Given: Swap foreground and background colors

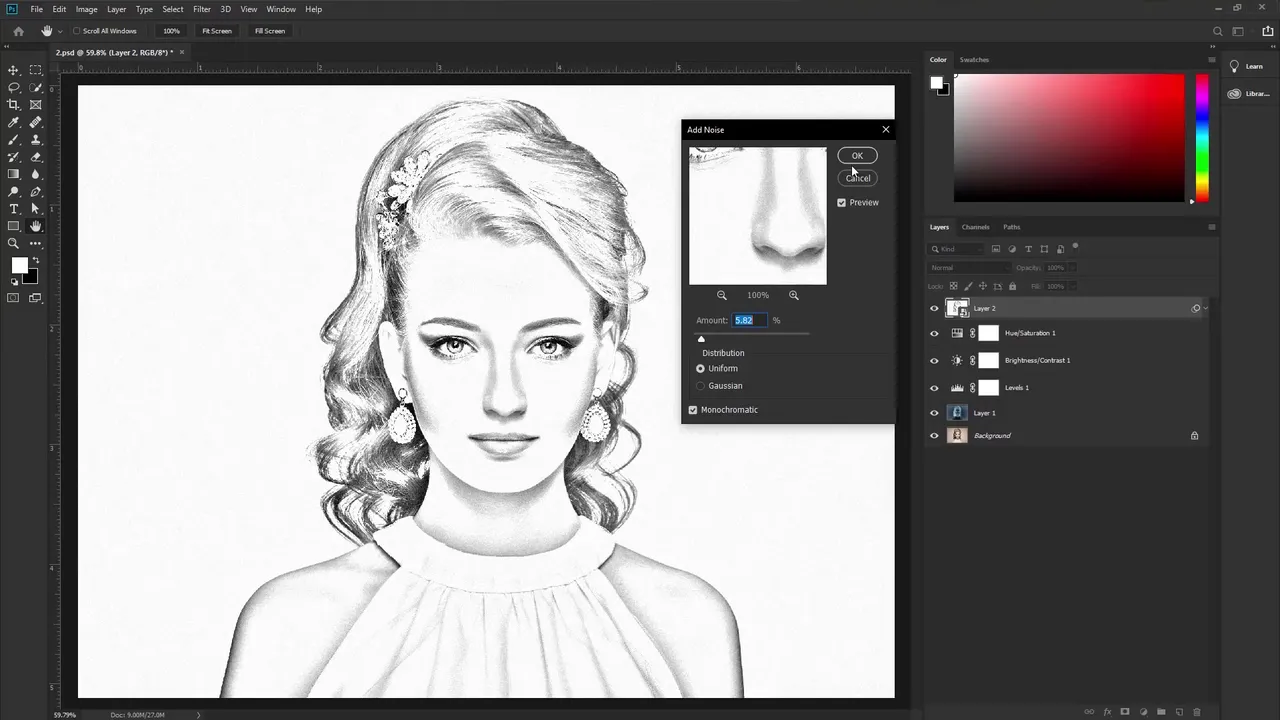Looking at the screenshot, I should tap(35, 260).
